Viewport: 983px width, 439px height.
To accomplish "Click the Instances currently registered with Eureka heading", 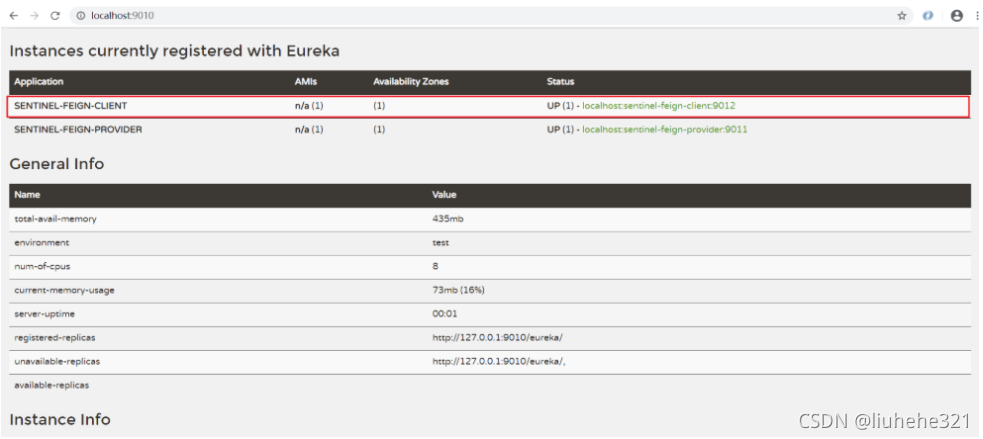I will coord(174,51).
